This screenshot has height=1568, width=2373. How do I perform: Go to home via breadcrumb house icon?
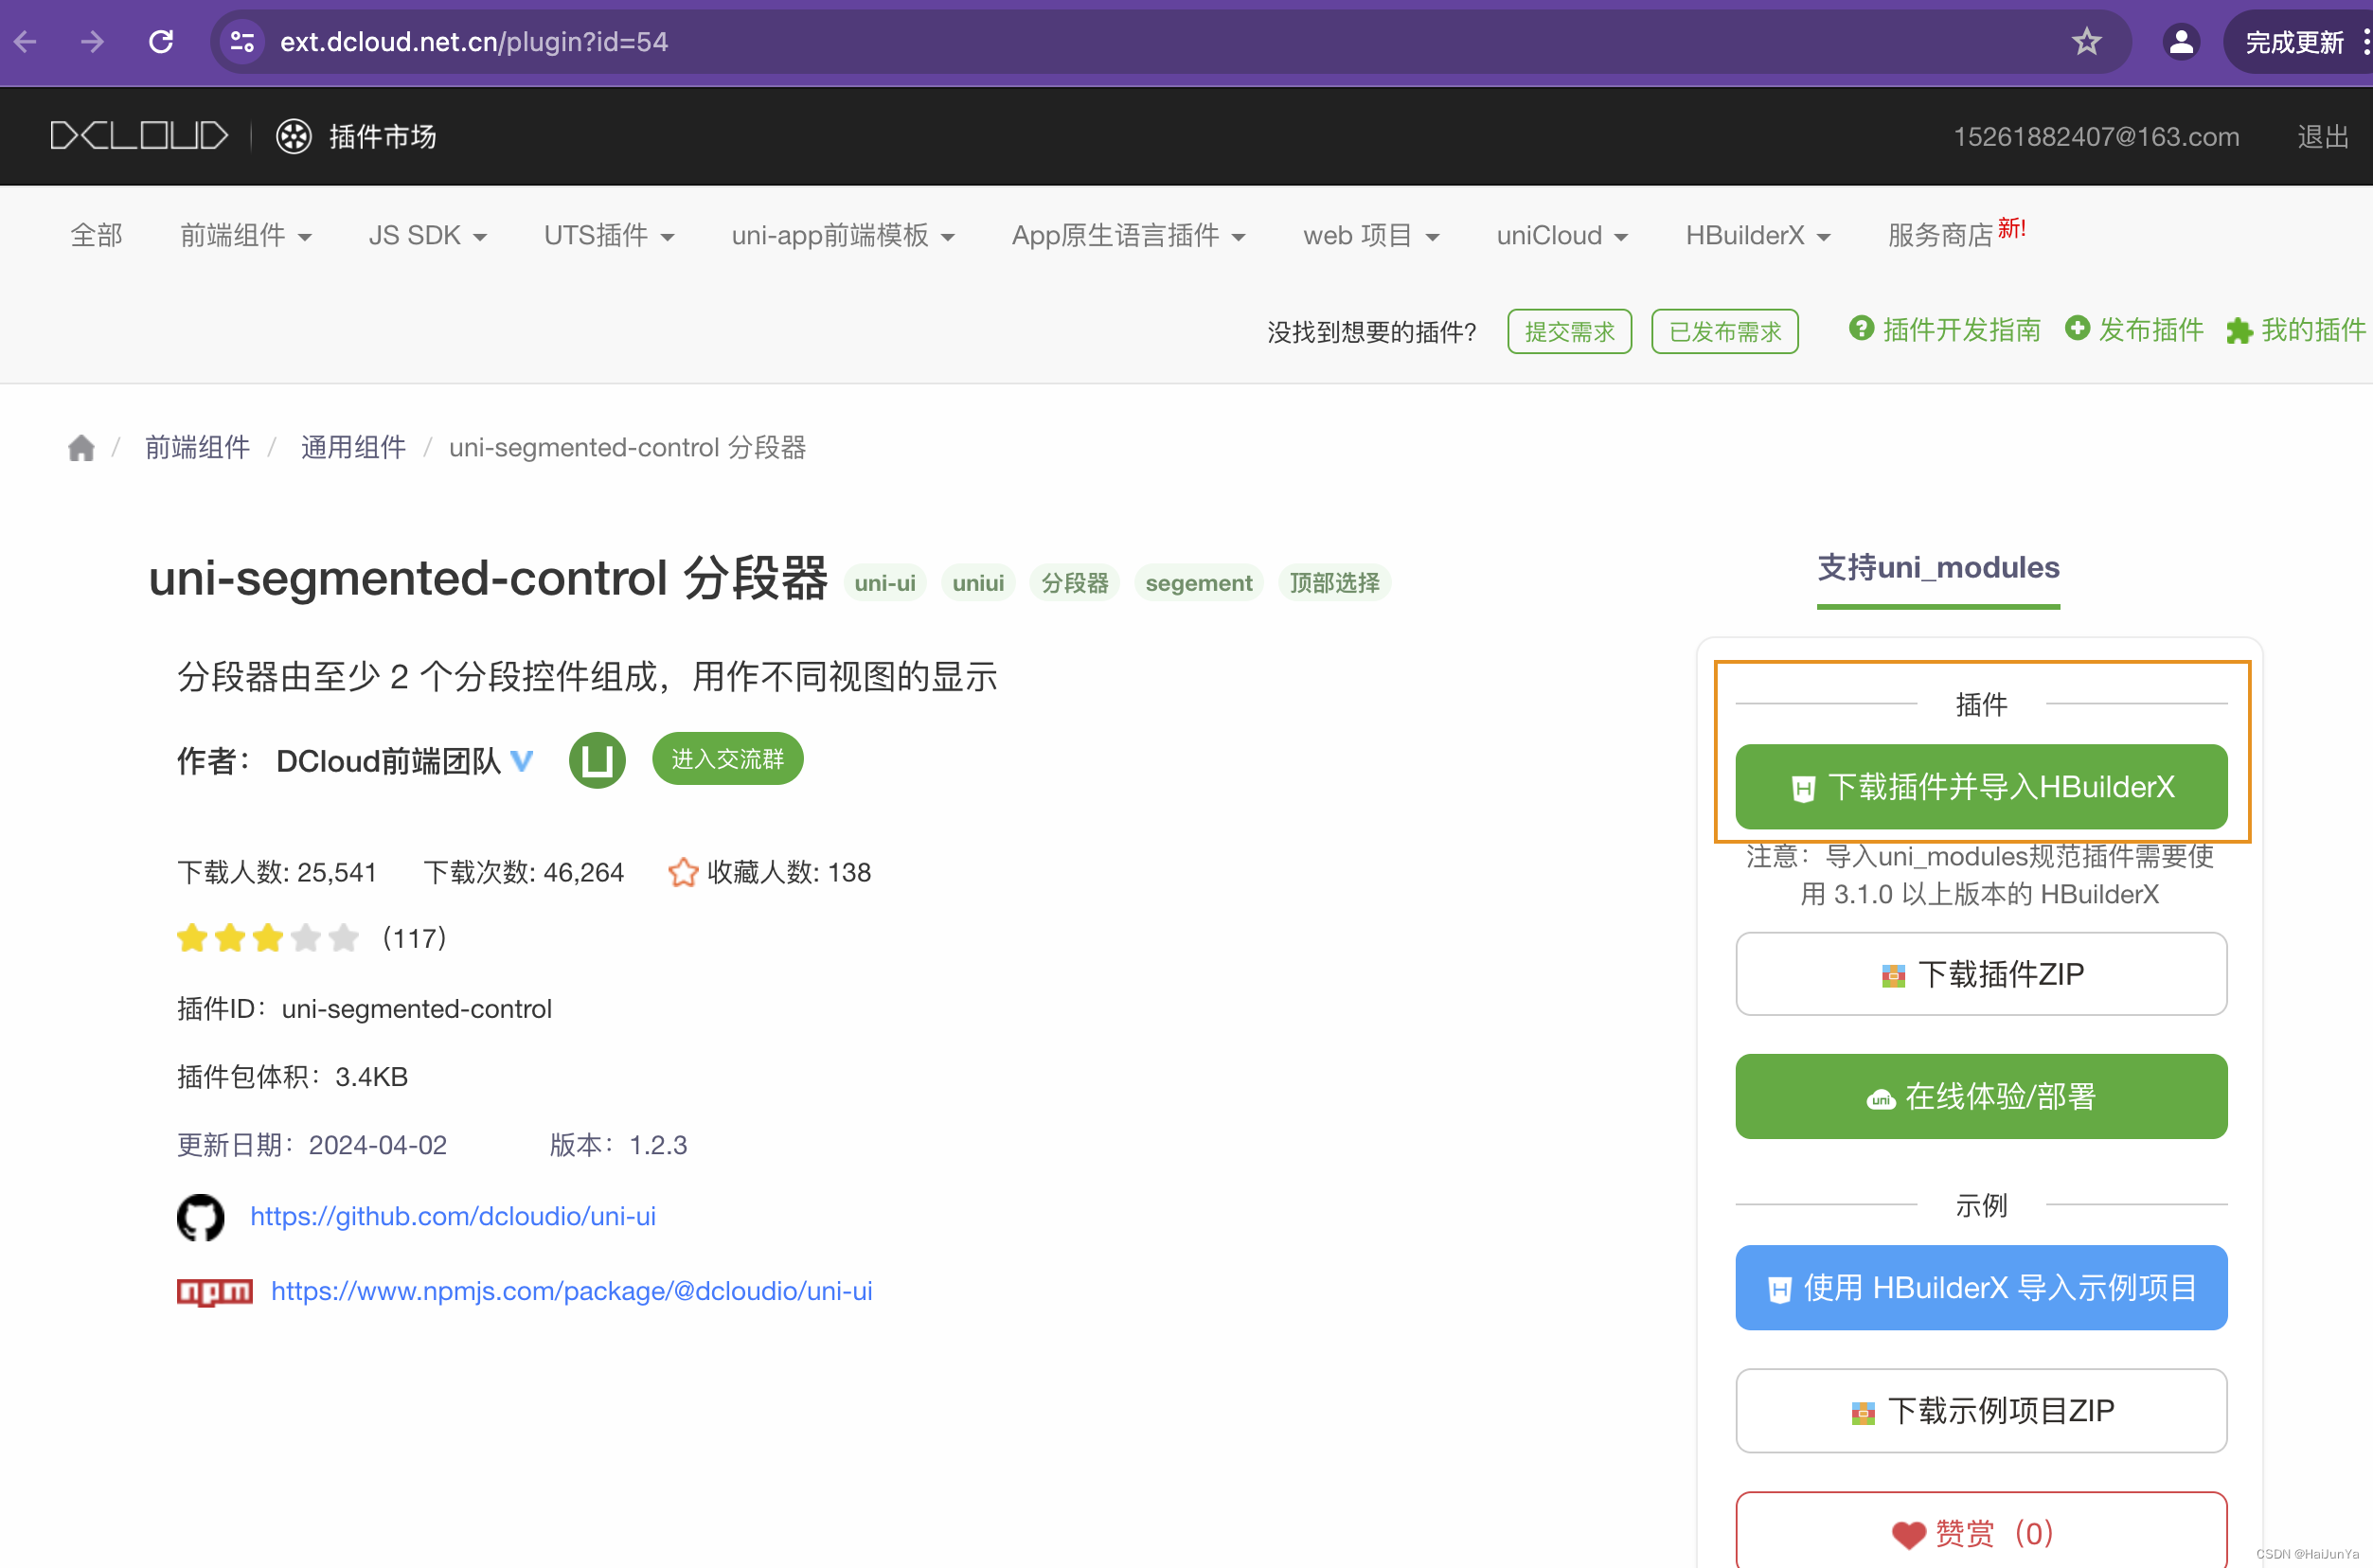pyautogui.click(x=81, y=447)
